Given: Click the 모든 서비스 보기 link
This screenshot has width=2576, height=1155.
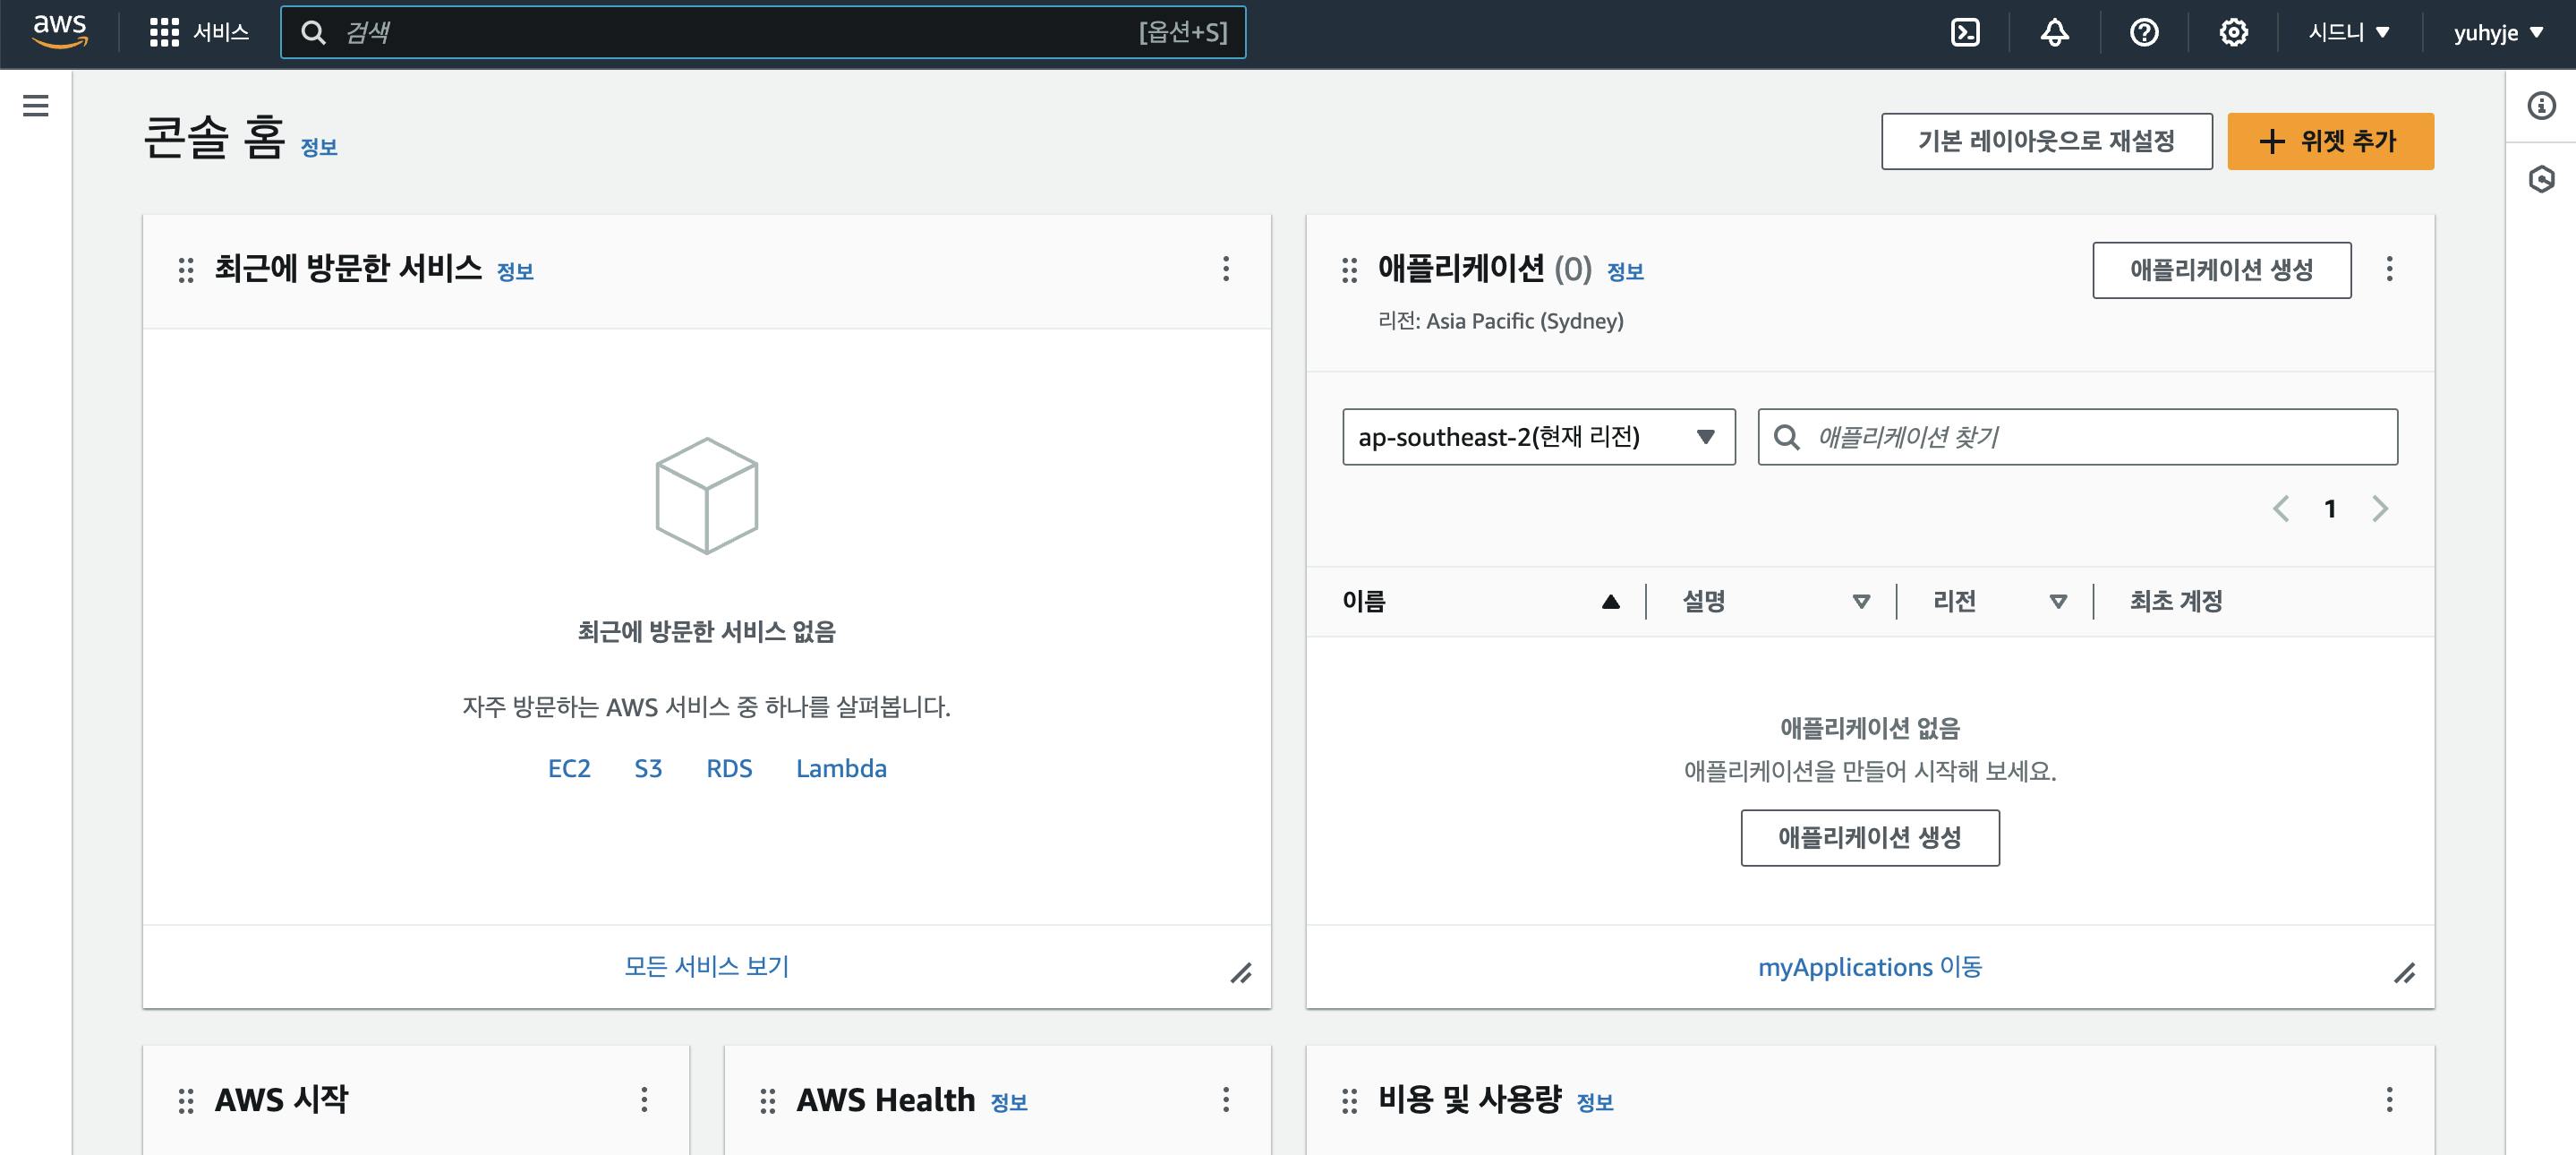Looking at the screenshot, I should [707, 966].
